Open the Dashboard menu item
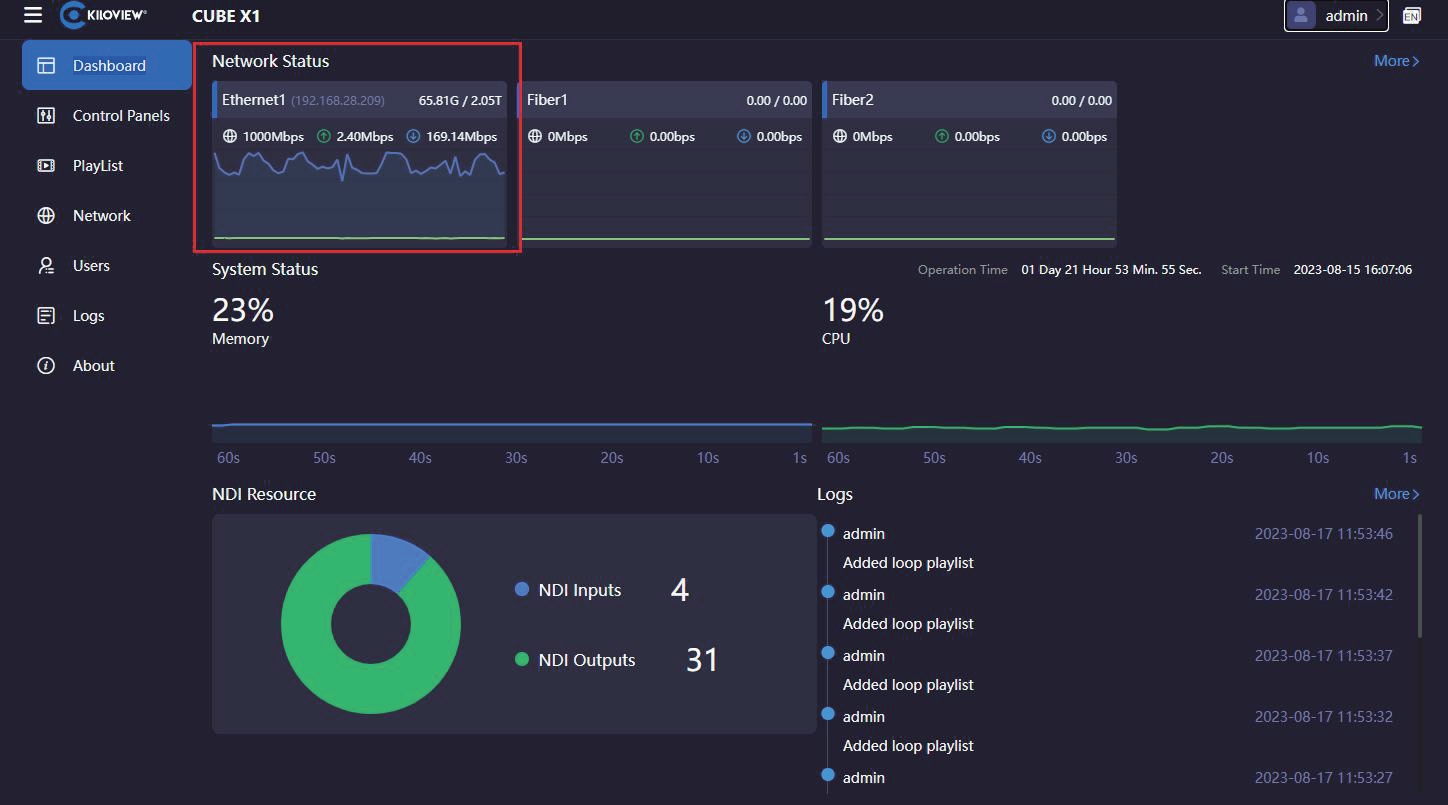Image resolution: width=1448 pixels, height=805 pixels. point(107,66)
